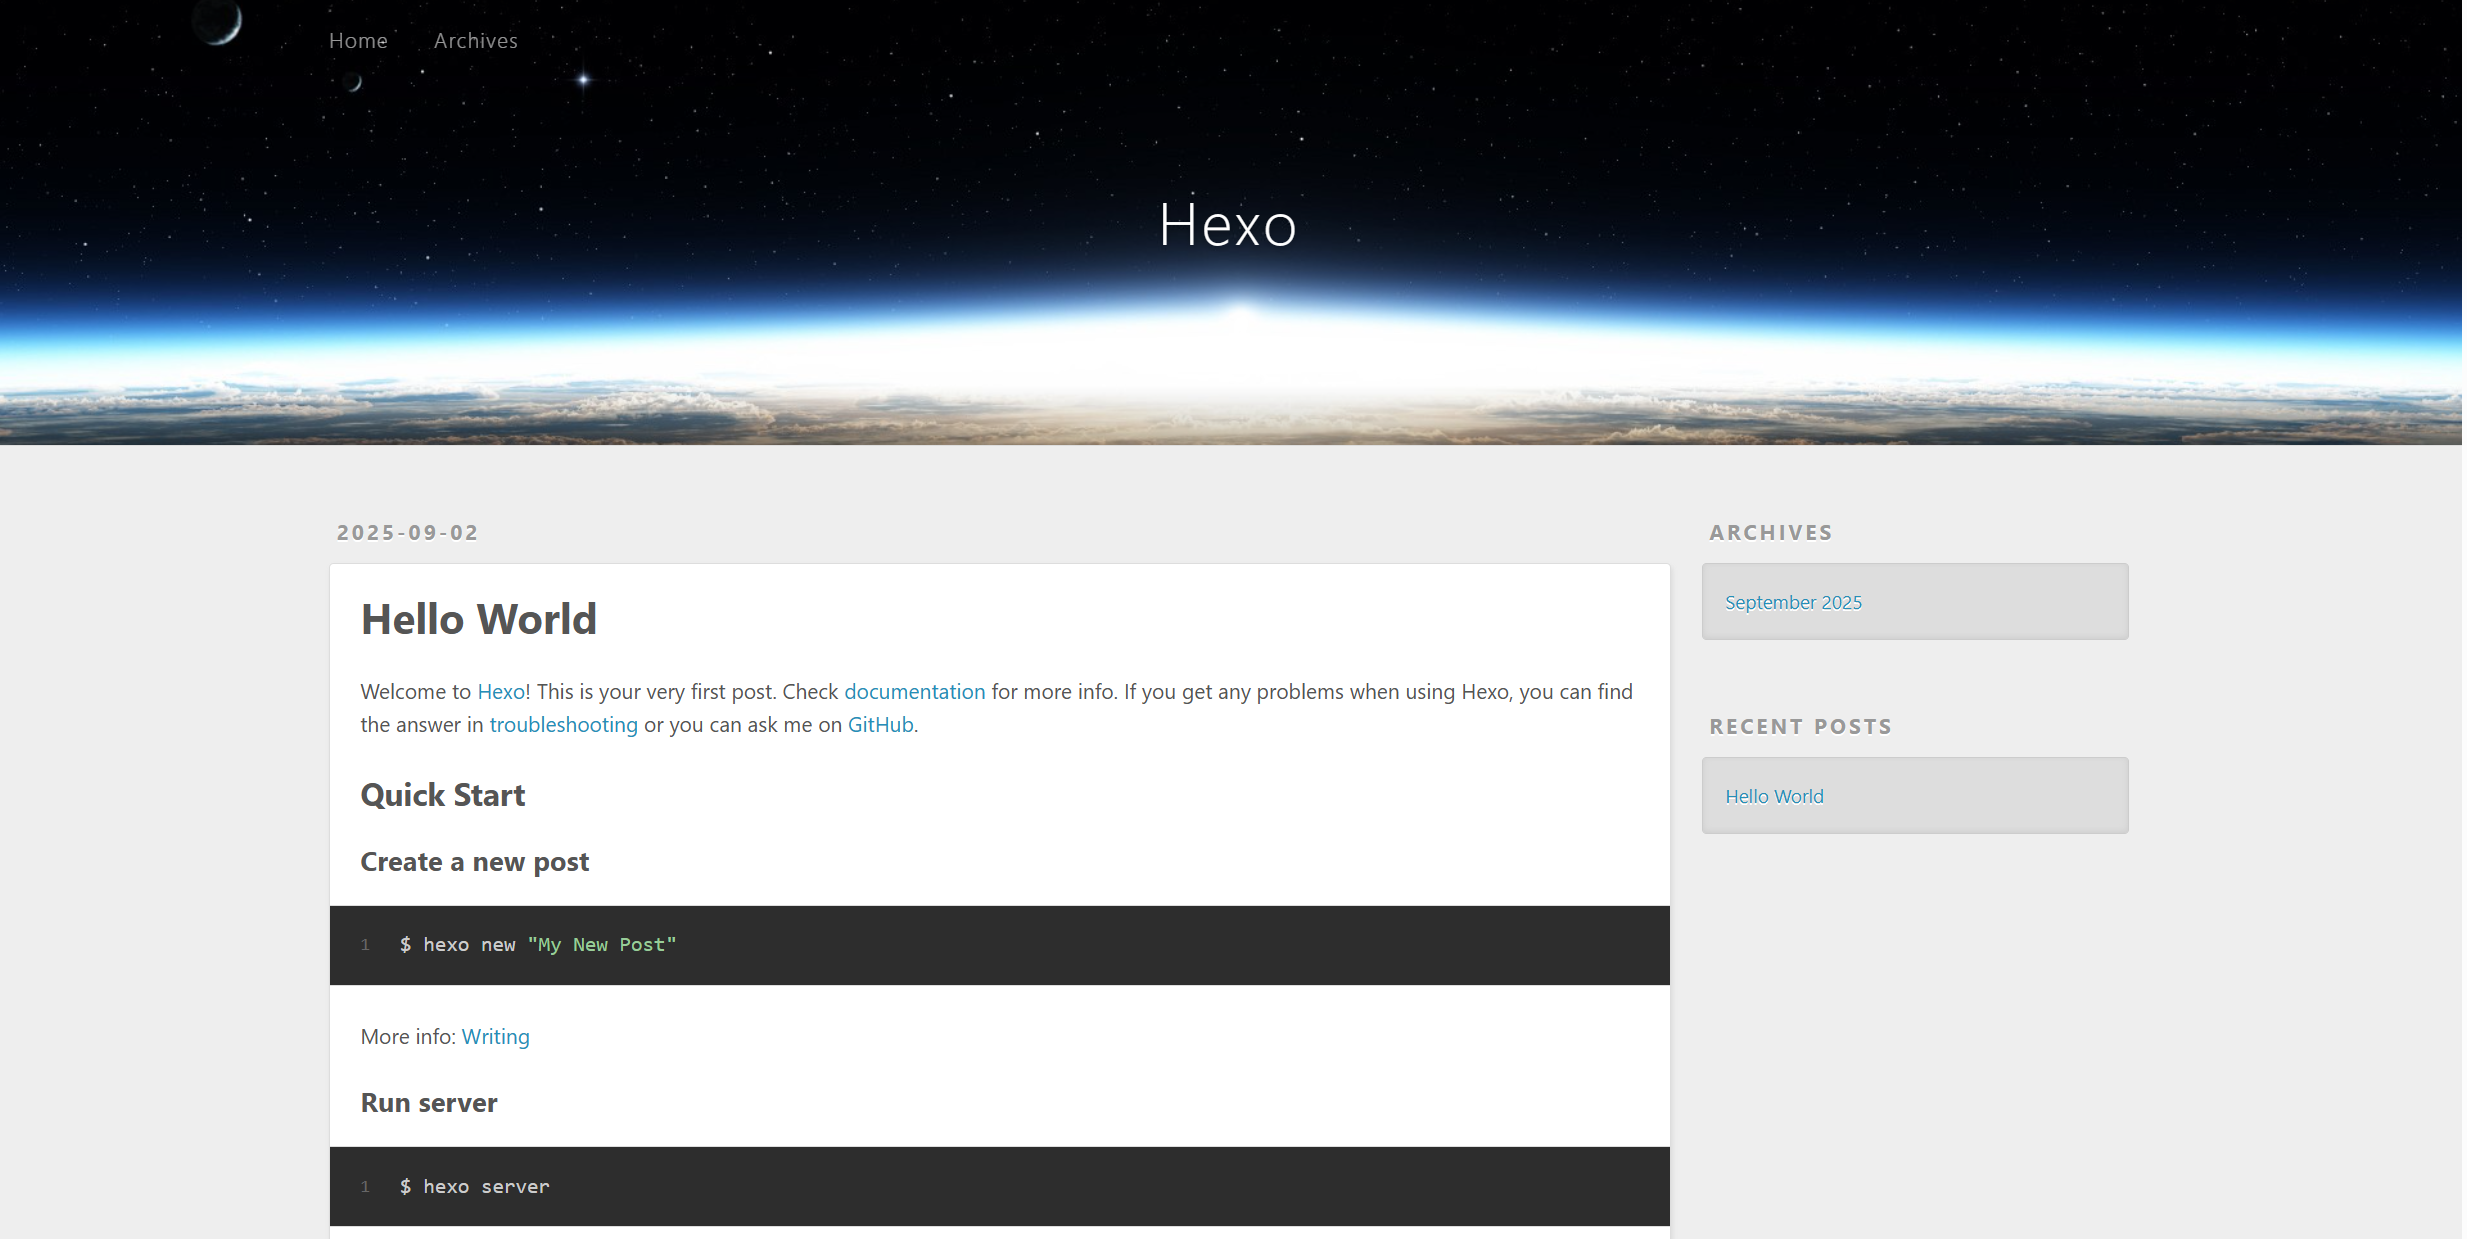Click the Archives sidebar heading
This screenshot has width=2467, height=1239.
tap(1771, 532)
